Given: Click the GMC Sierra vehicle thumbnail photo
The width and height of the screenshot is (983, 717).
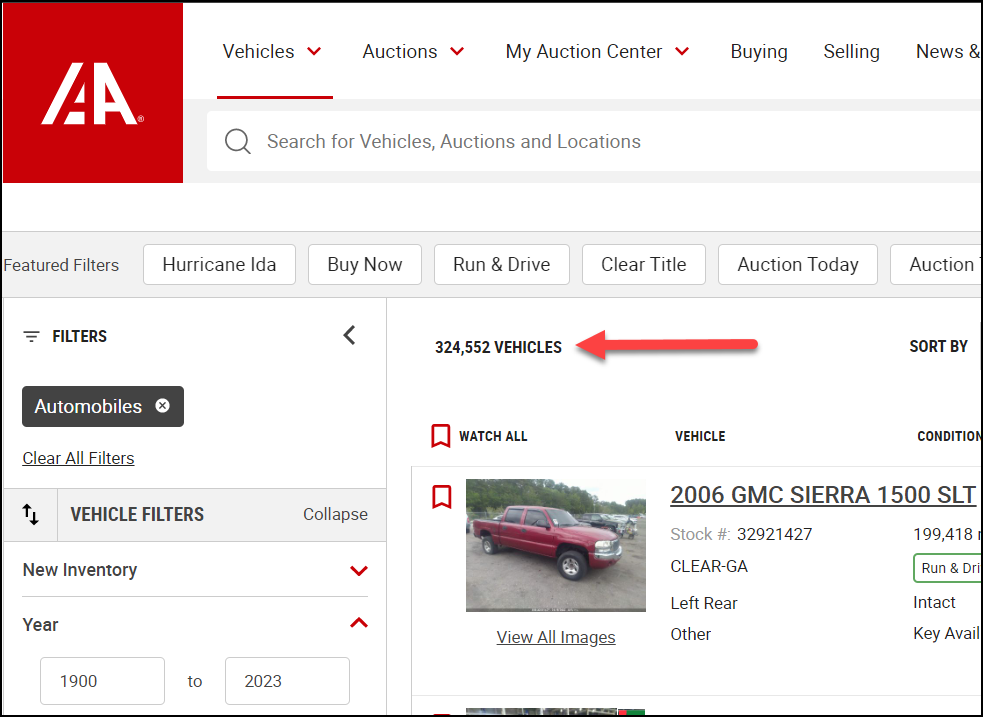Looking at the screenshot, I should 555,545.
